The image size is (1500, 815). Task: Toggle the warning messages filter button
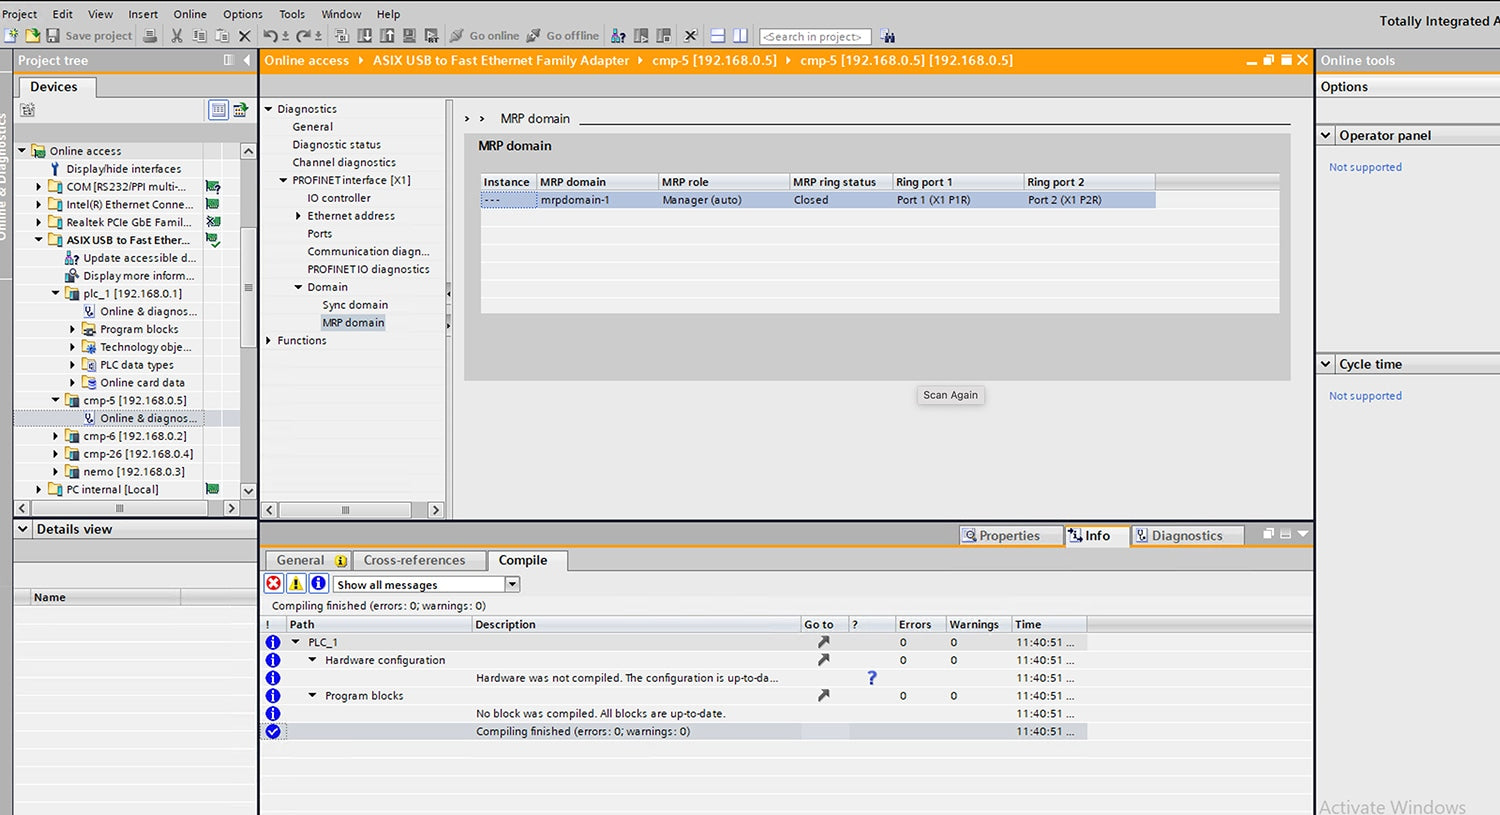click(x=296, y=584)
